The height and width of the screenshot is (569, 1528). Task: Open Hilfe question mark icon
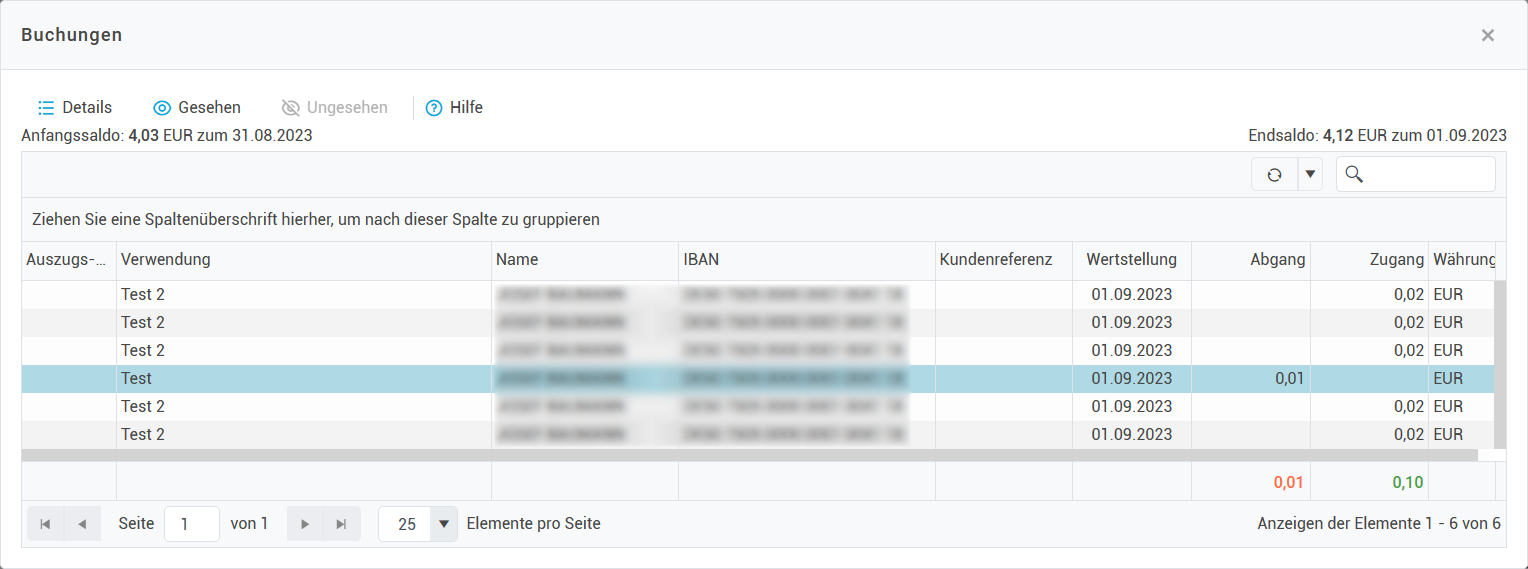point(434,108)
